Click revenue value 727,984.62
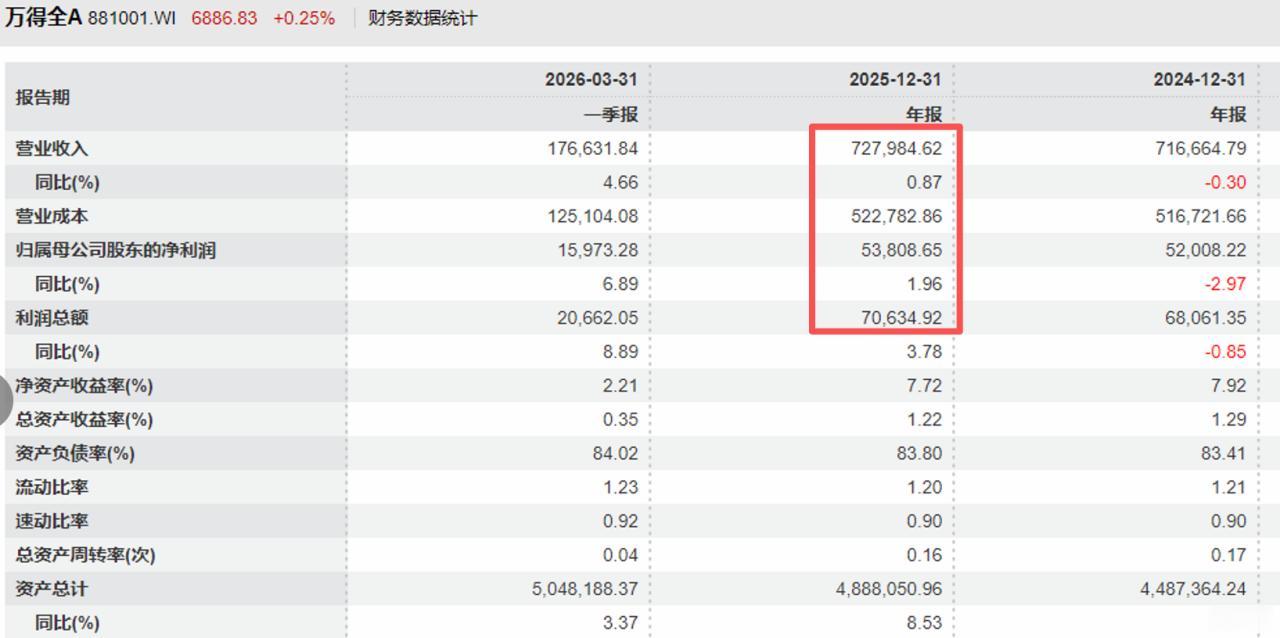This screenshot has height=638, width=1280. click(x=897, y=148)
